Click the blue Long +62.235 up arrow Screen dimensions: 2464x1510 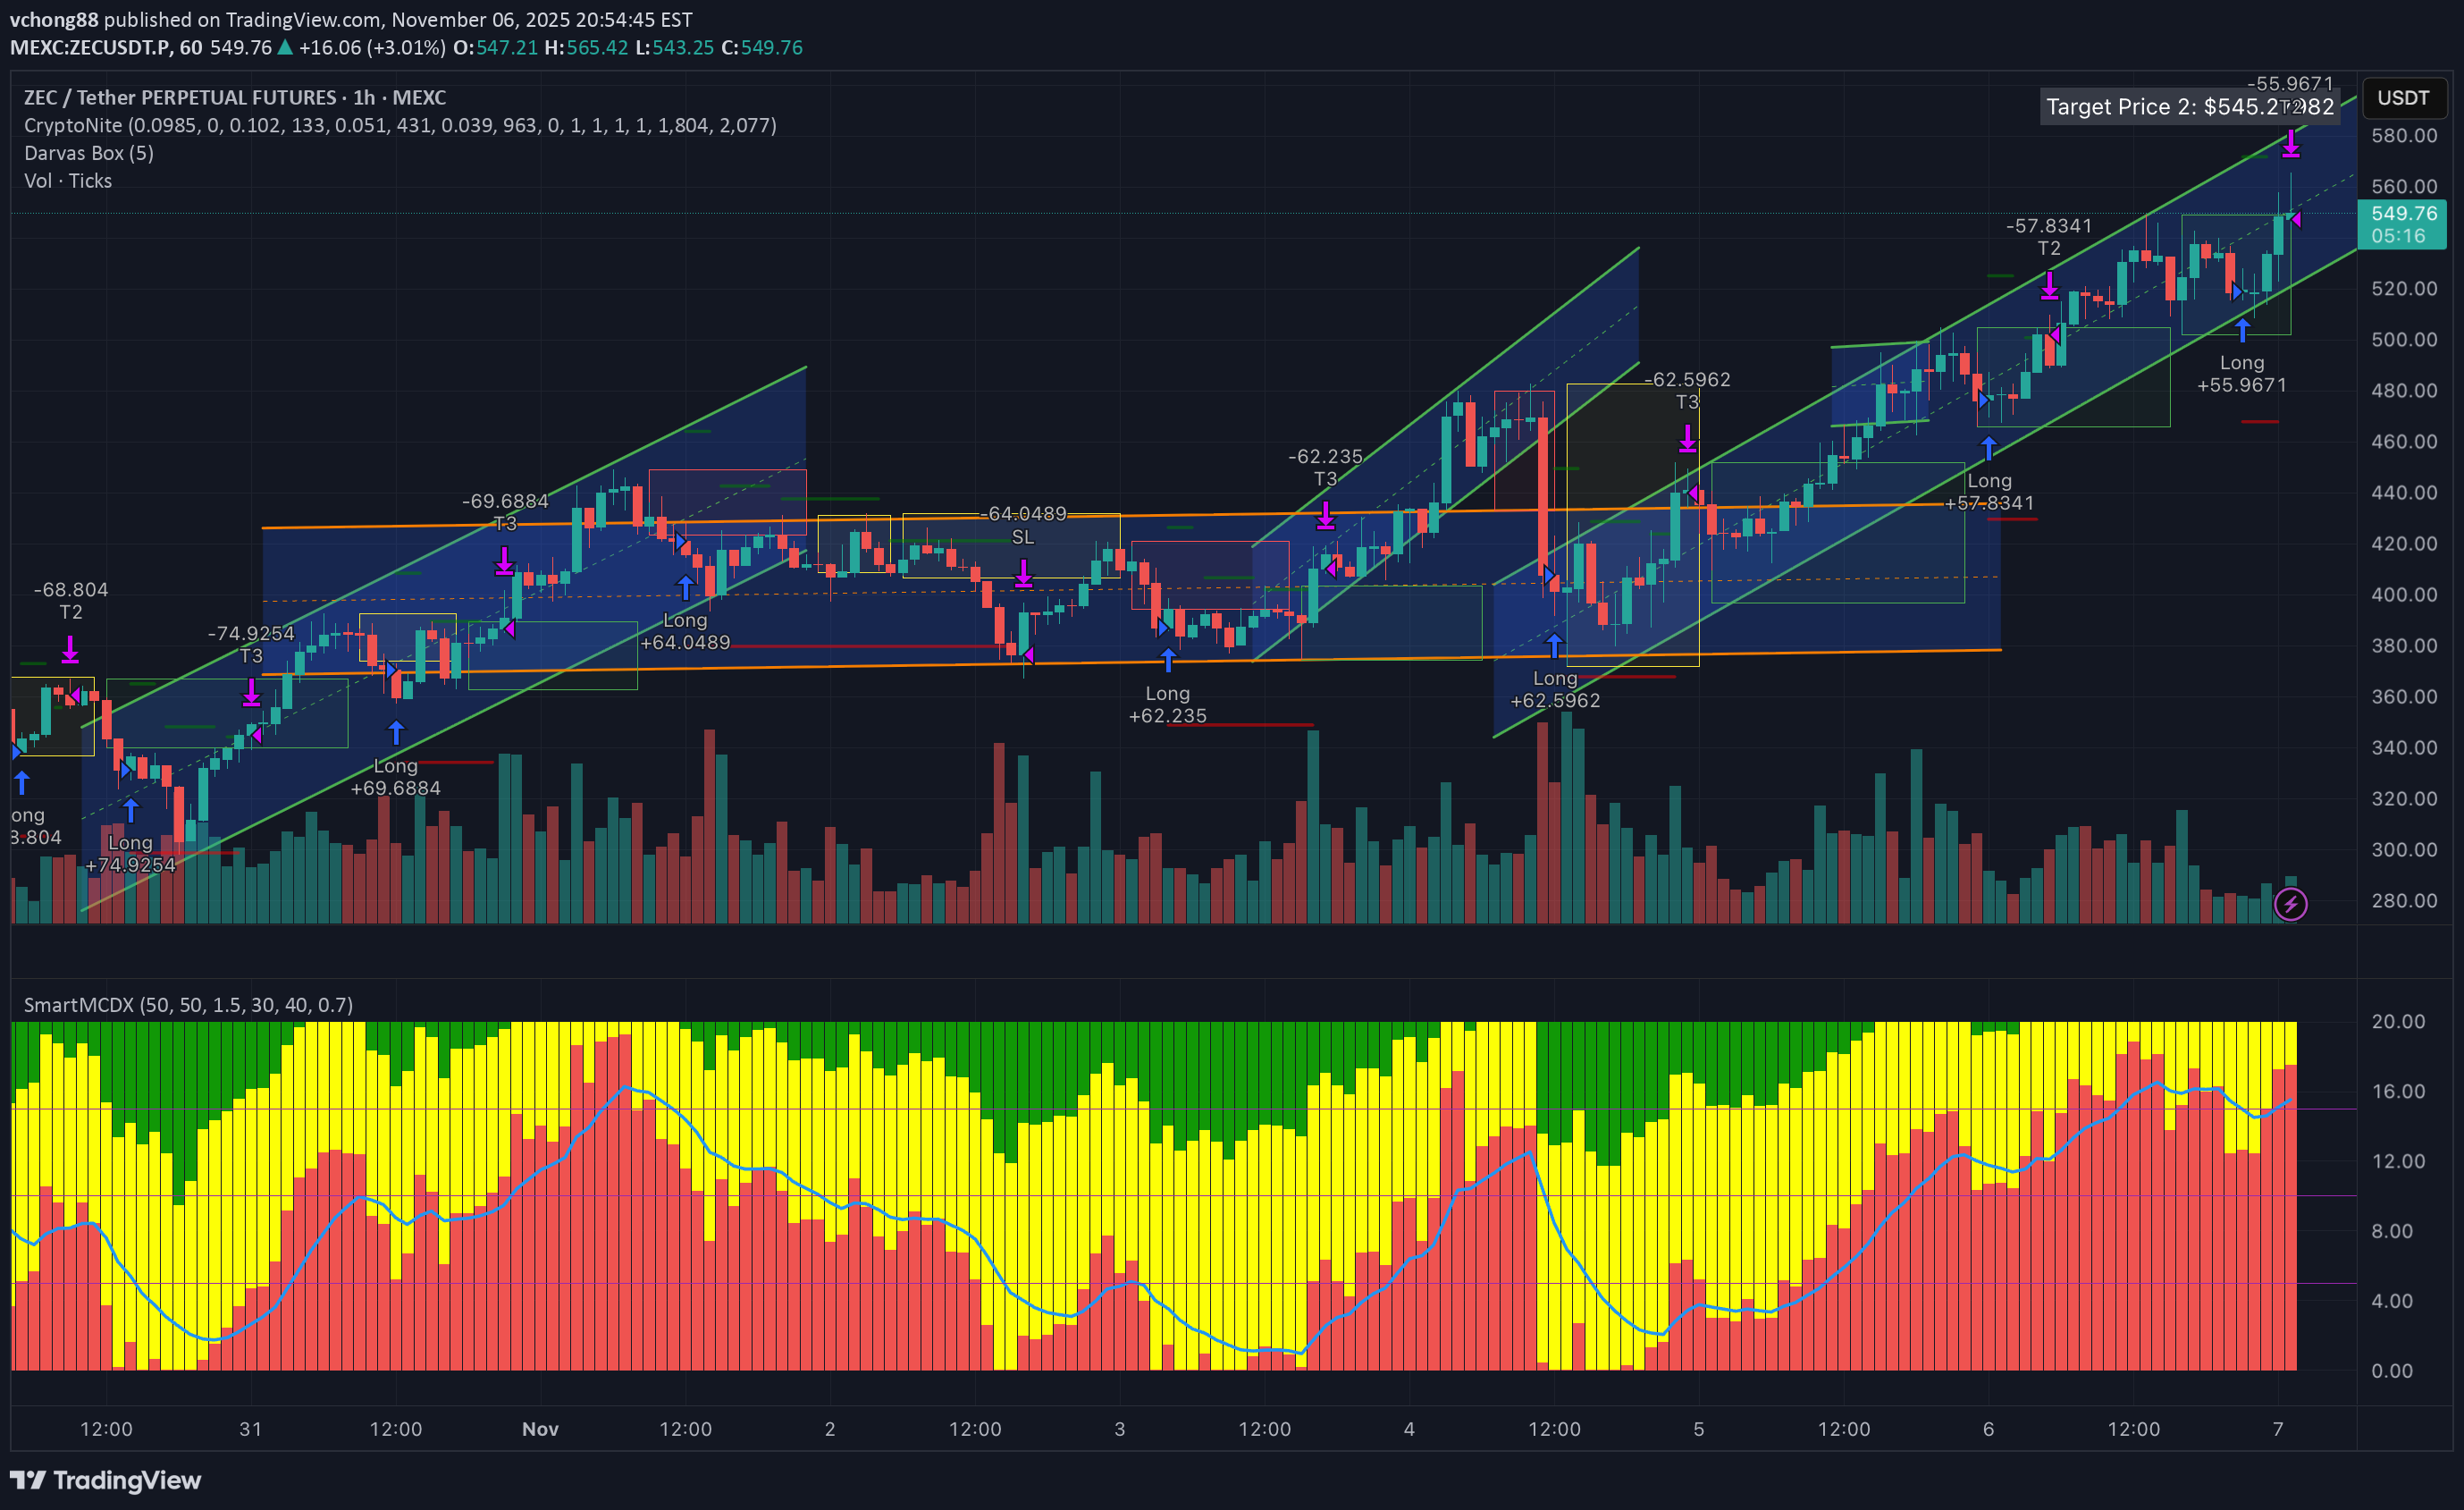(x=1167, y=660)
